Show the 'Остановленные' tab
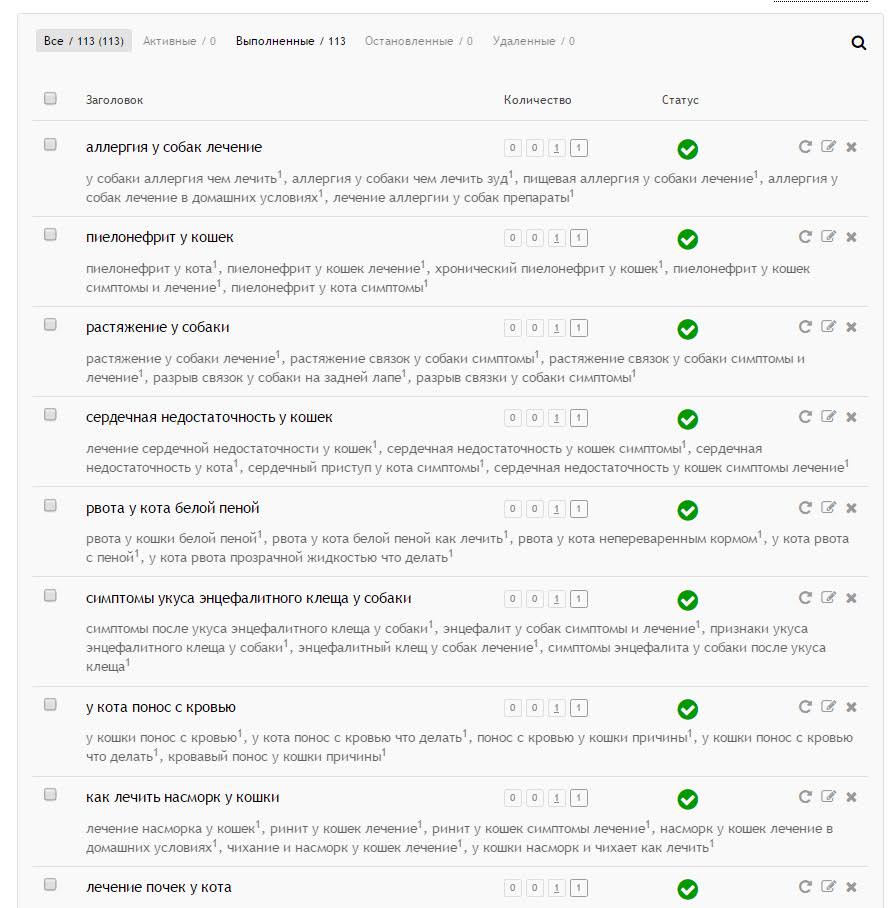Screen dimensions: 896x908 click(418, 41)
